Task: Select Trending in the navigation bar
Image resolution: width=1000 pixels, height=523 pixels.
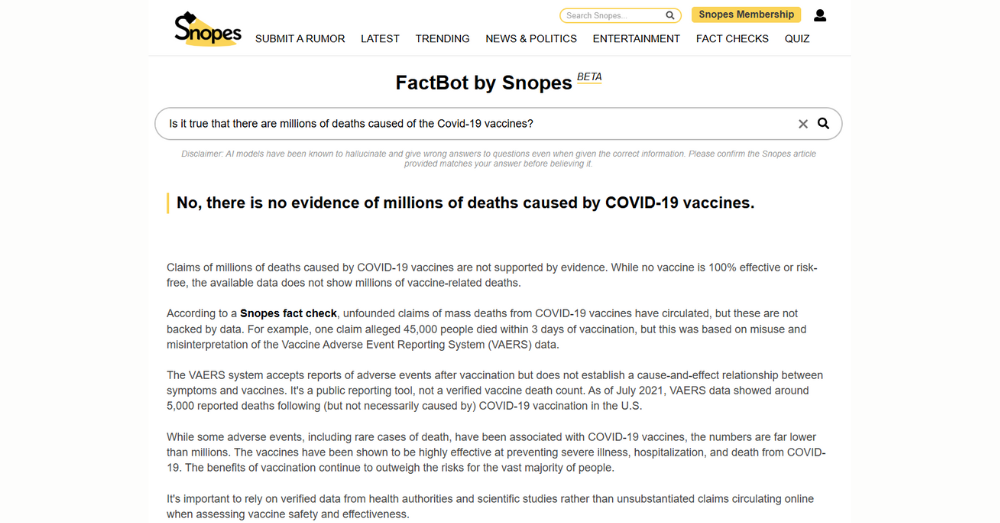Action: pyautogui.click(x=442, y=39)
